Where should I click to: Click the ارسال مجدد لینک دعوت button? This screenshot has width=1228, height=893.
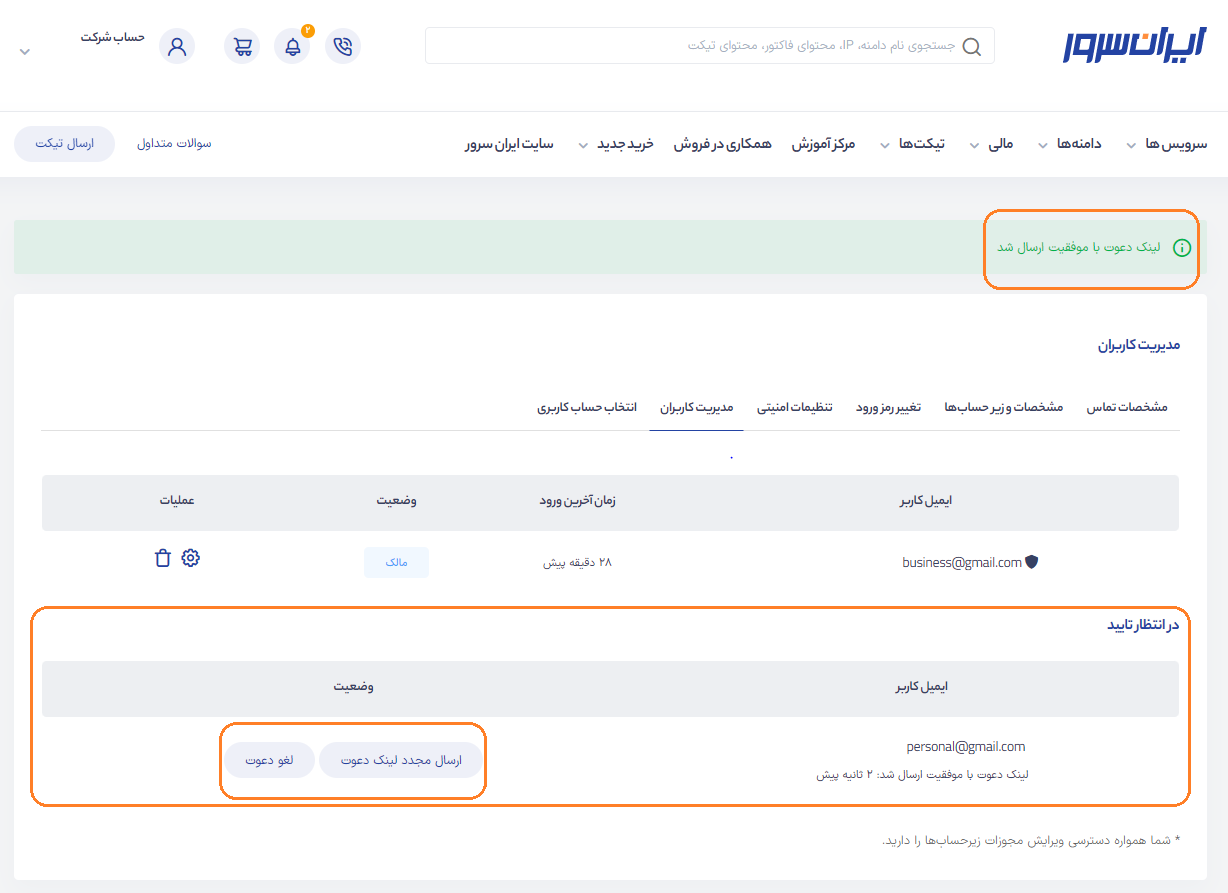point(401,760)
